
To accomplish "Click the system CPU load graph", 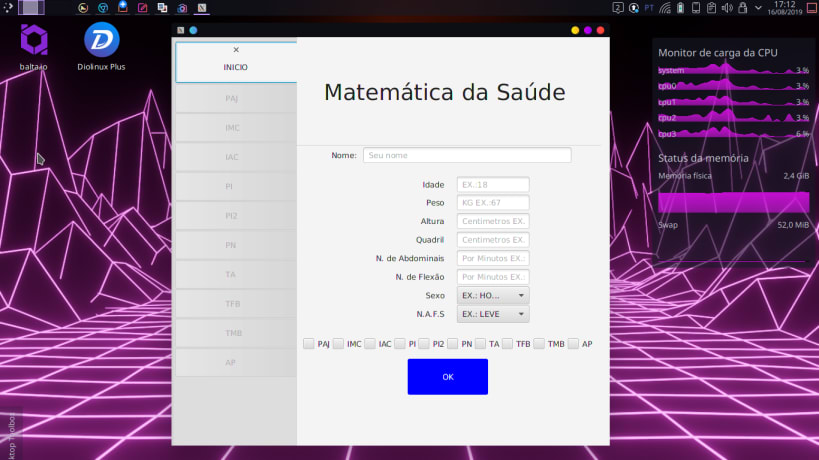I will click(x=733, y=69).
